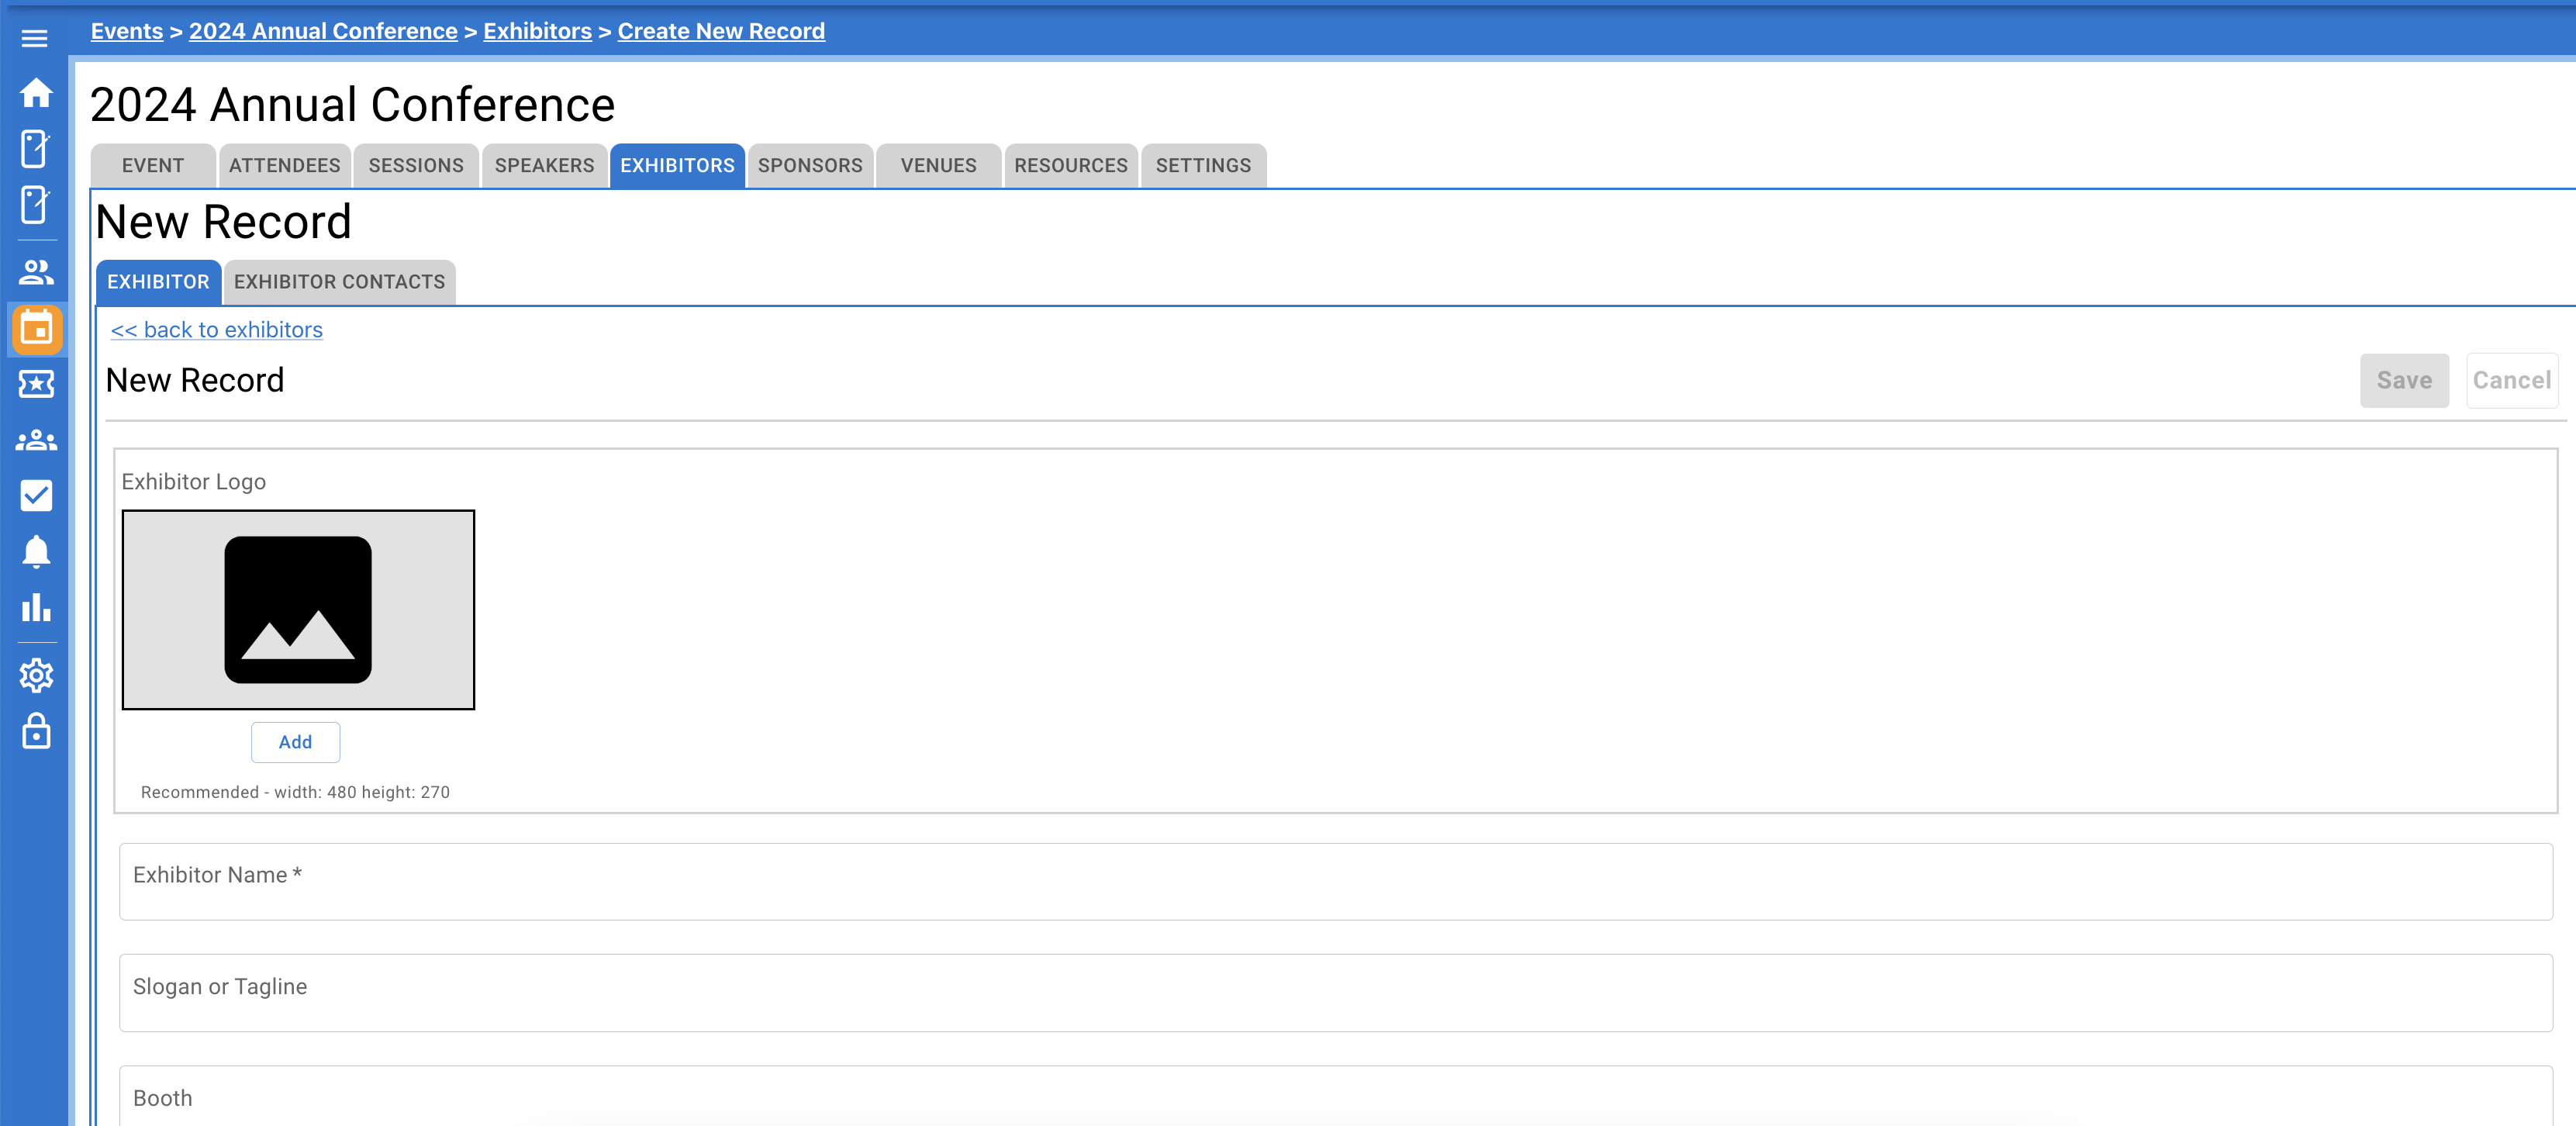2576x1126 pixels.
Task: Click the Add button under Exhibitor Logo
Action: (295, 742)
